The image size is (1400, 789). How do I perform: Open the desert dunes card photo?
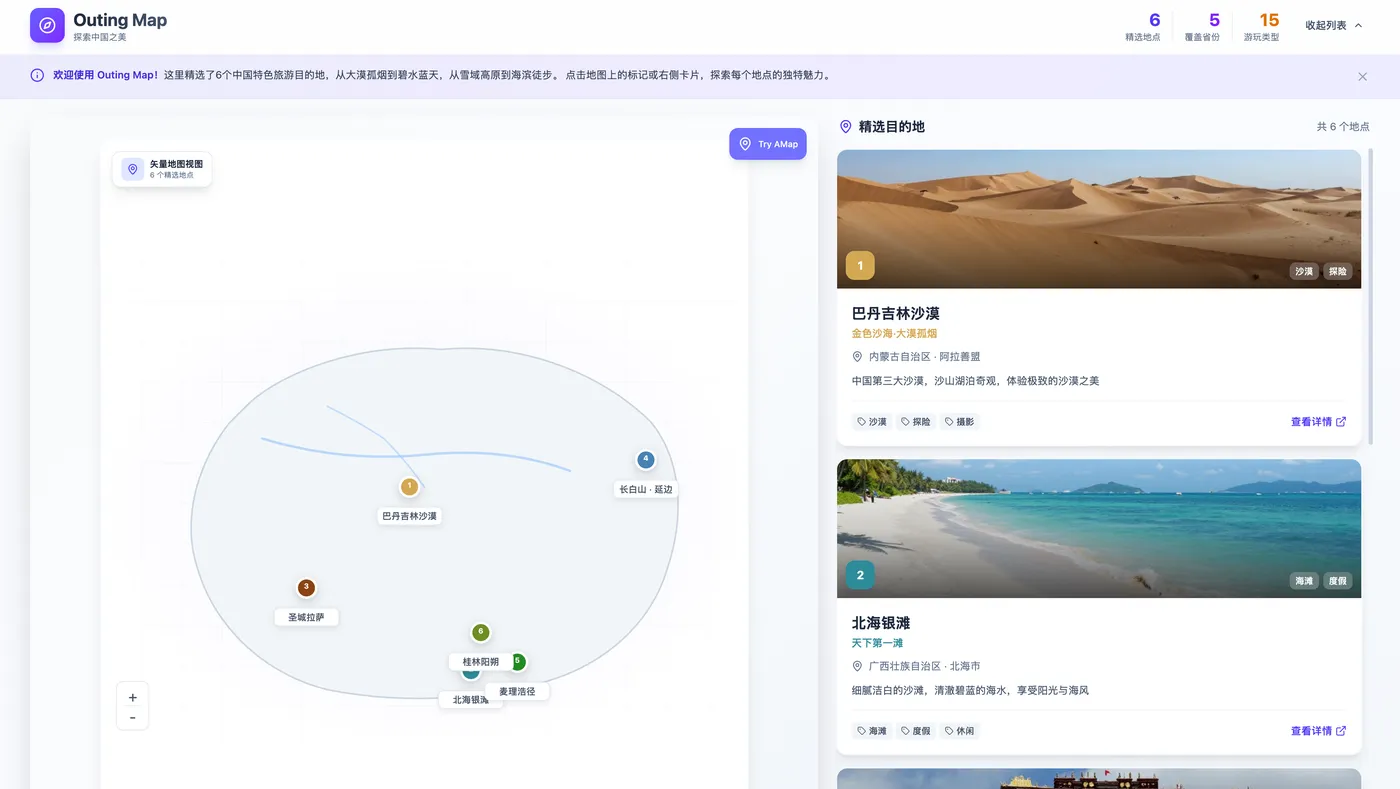pyautogui.click(x=1099, y=219)
